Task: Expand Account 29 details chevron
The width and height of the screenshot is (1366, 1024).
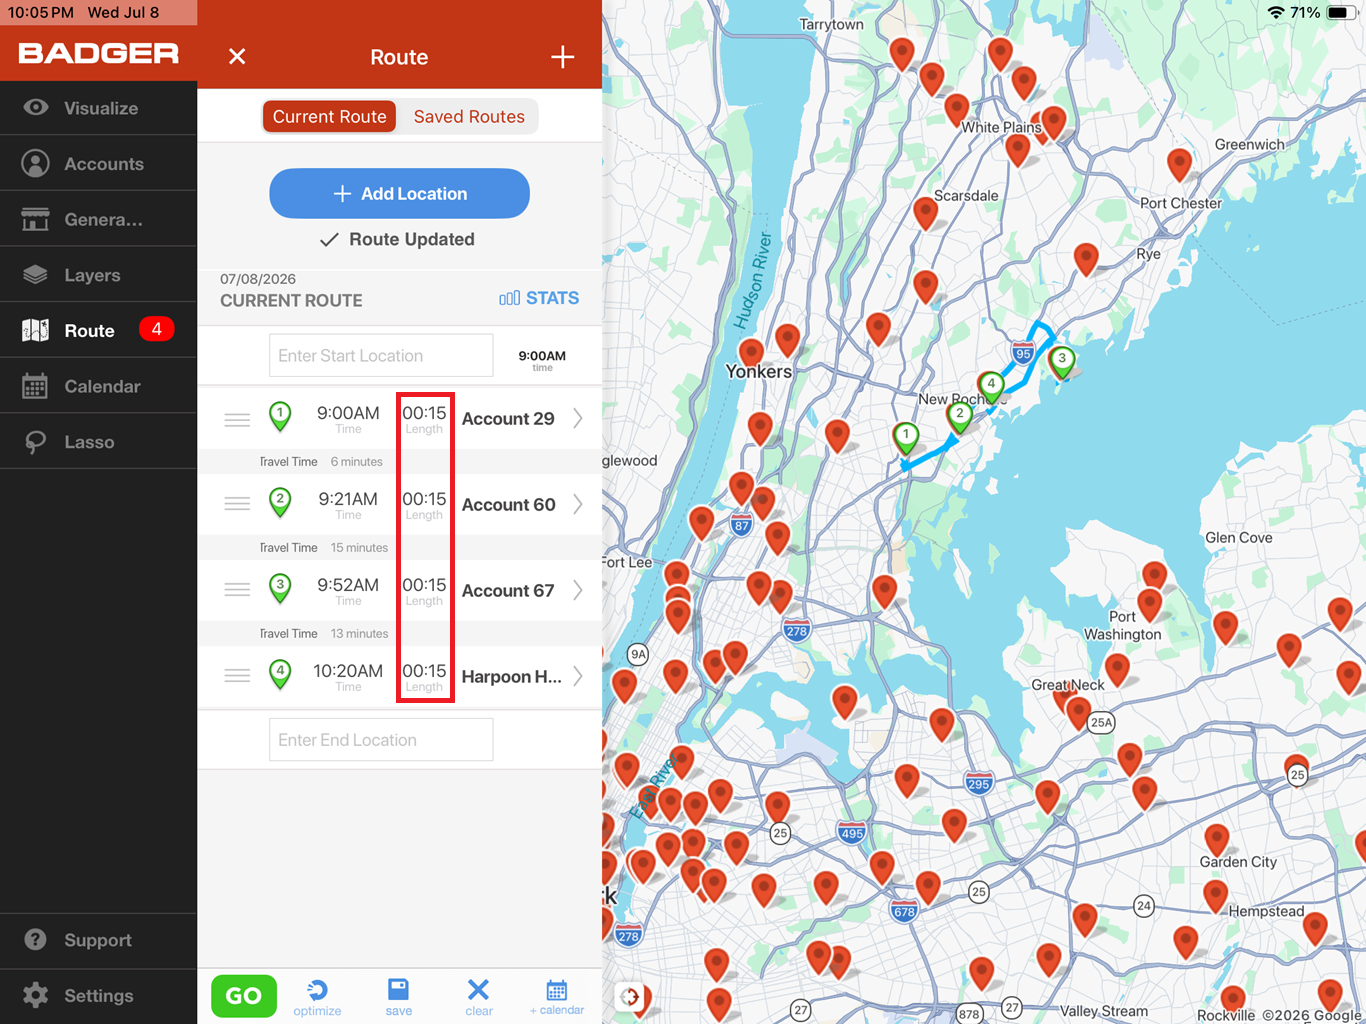Action: point(578,418)
